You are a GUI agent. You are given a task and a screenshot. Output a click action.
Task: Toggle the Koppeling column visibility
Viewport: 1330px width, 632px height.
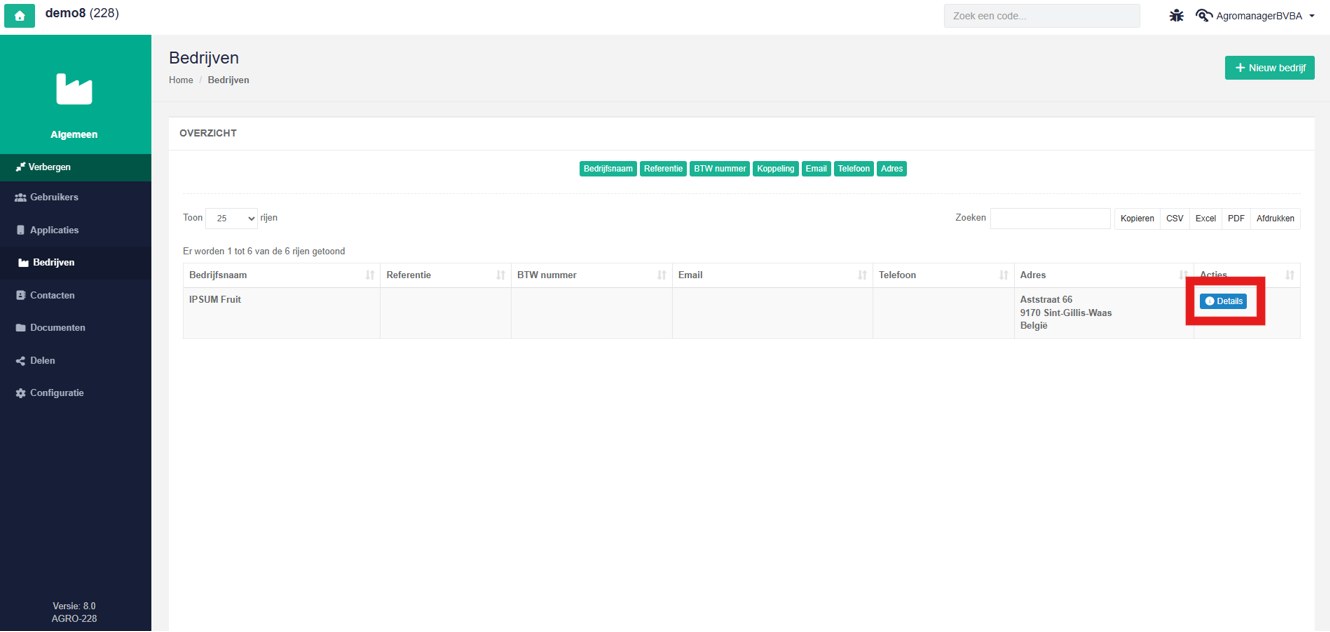tap(776, 169)
